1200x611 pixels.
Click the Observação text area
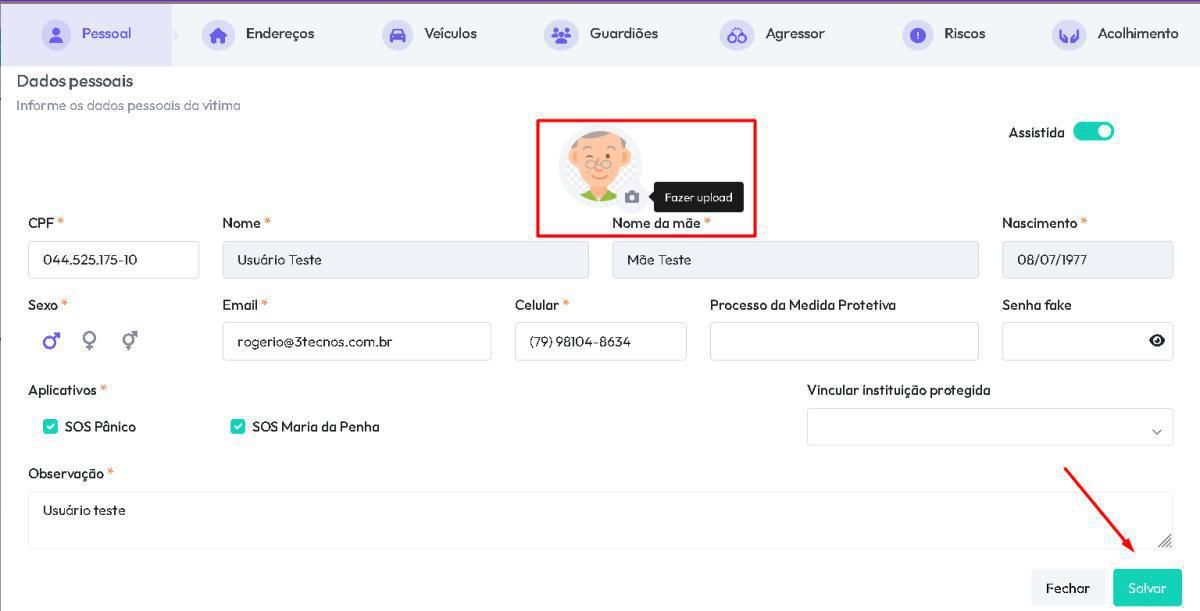click(x=600, y=520)
